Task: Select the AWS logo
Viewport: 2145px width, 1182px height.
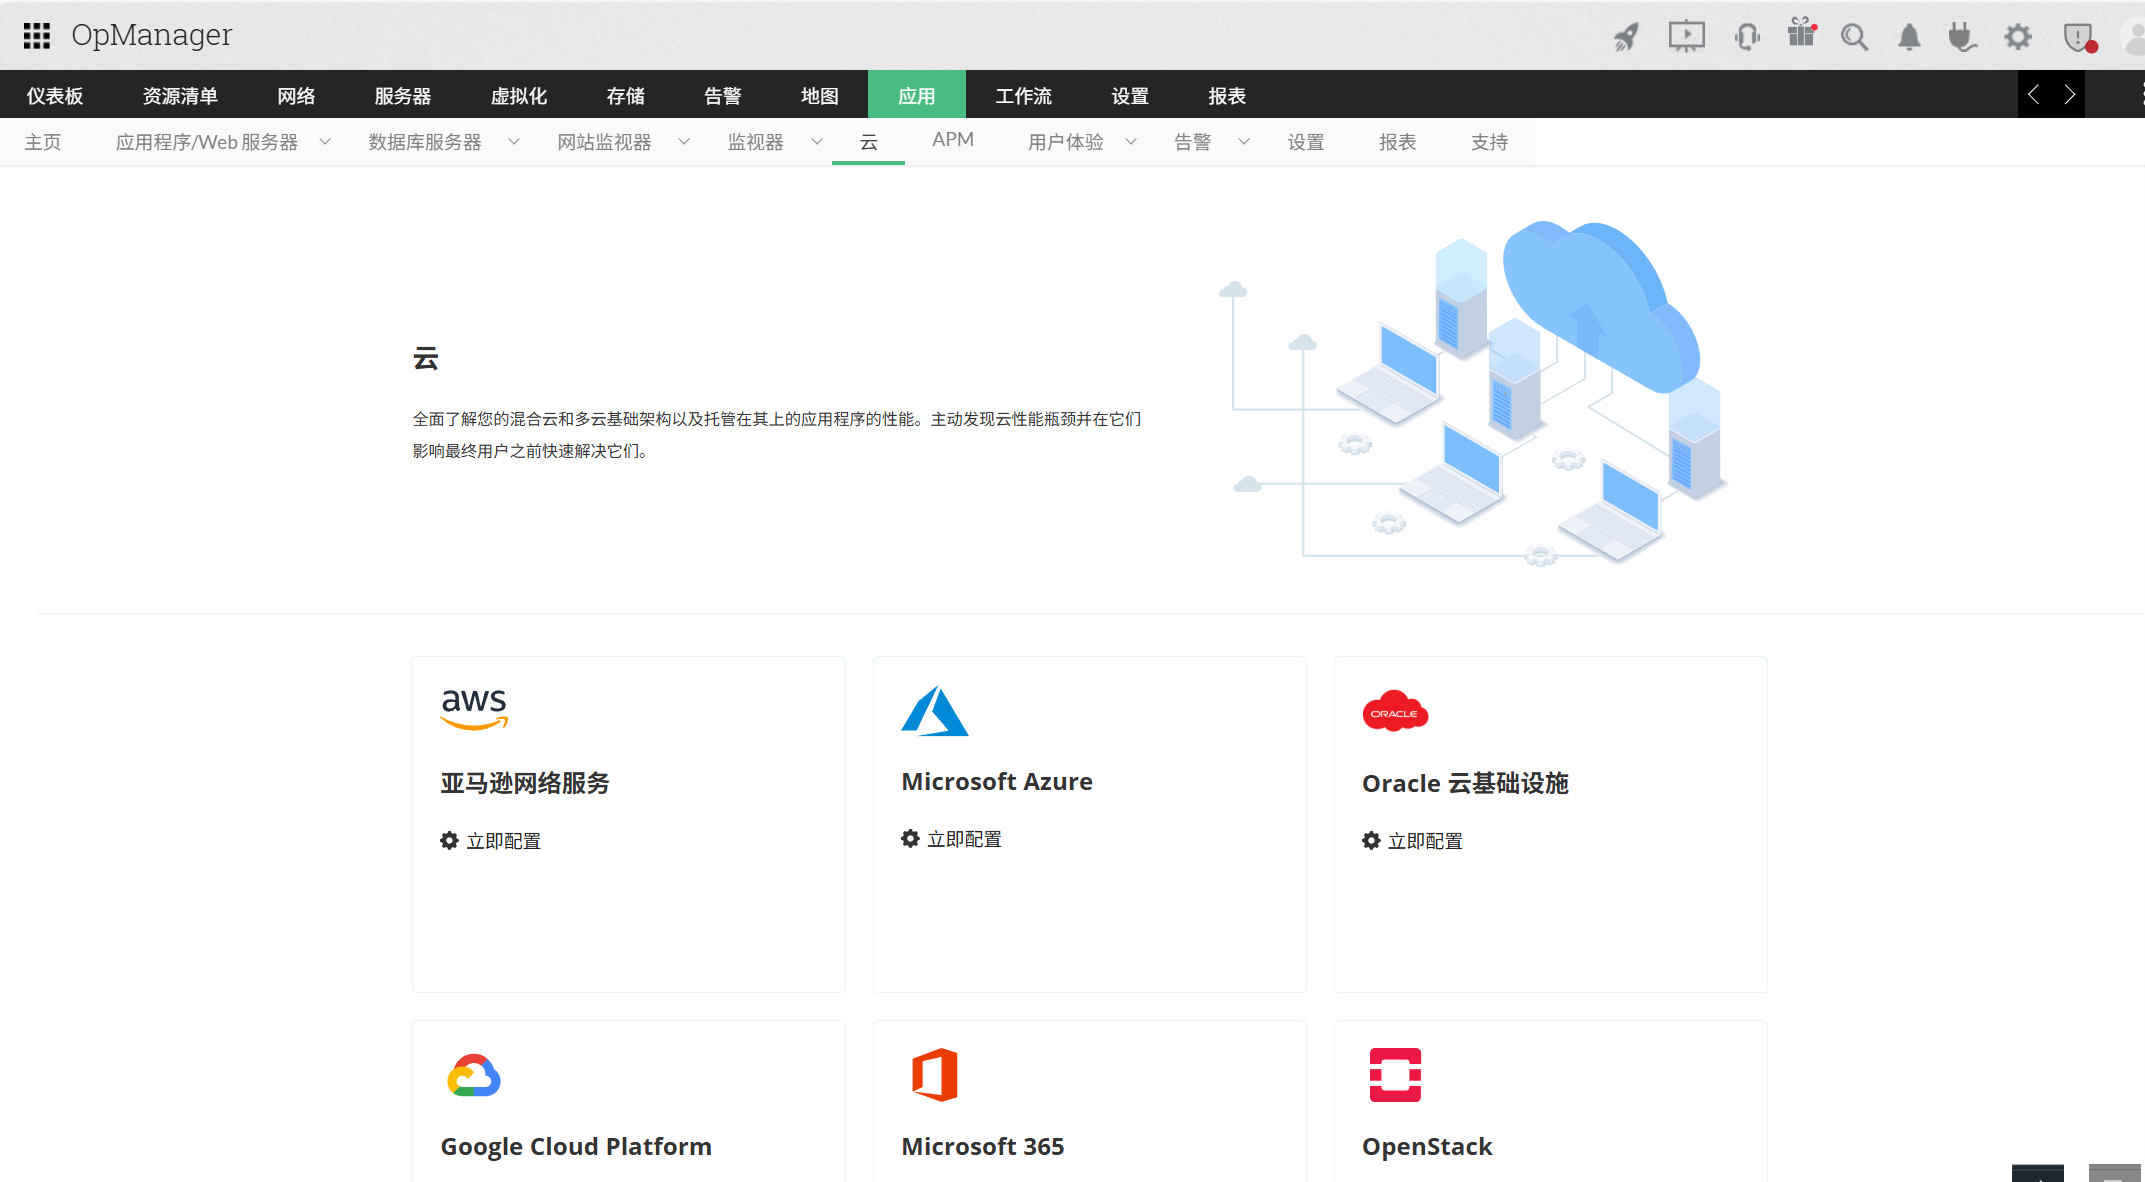Action: [x=474, y=707]
